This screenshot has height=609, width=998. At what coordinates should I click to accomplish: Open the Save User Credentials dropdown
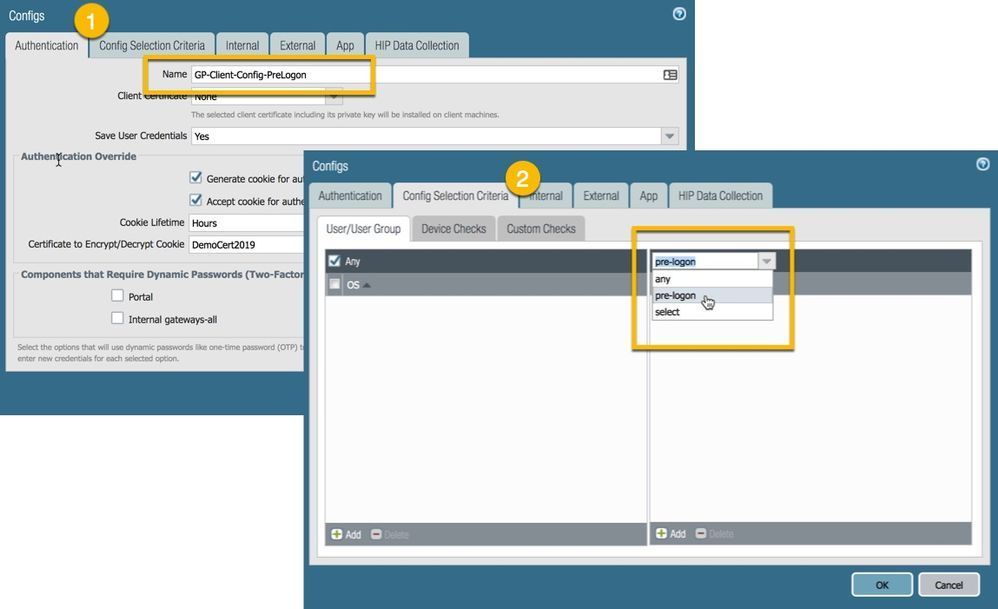pyautogui.click(x=670, y=136)
